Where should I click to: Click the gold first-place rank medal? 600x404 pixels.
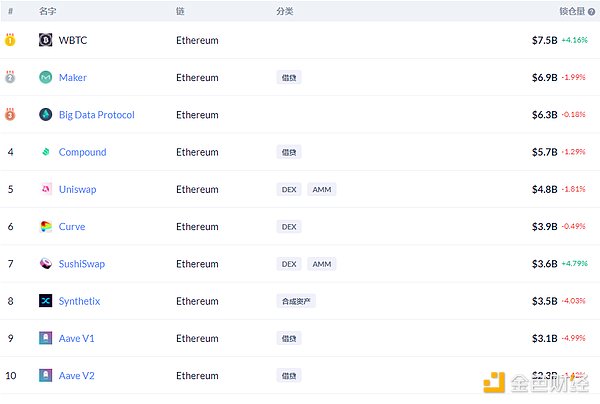coord(10,40)
